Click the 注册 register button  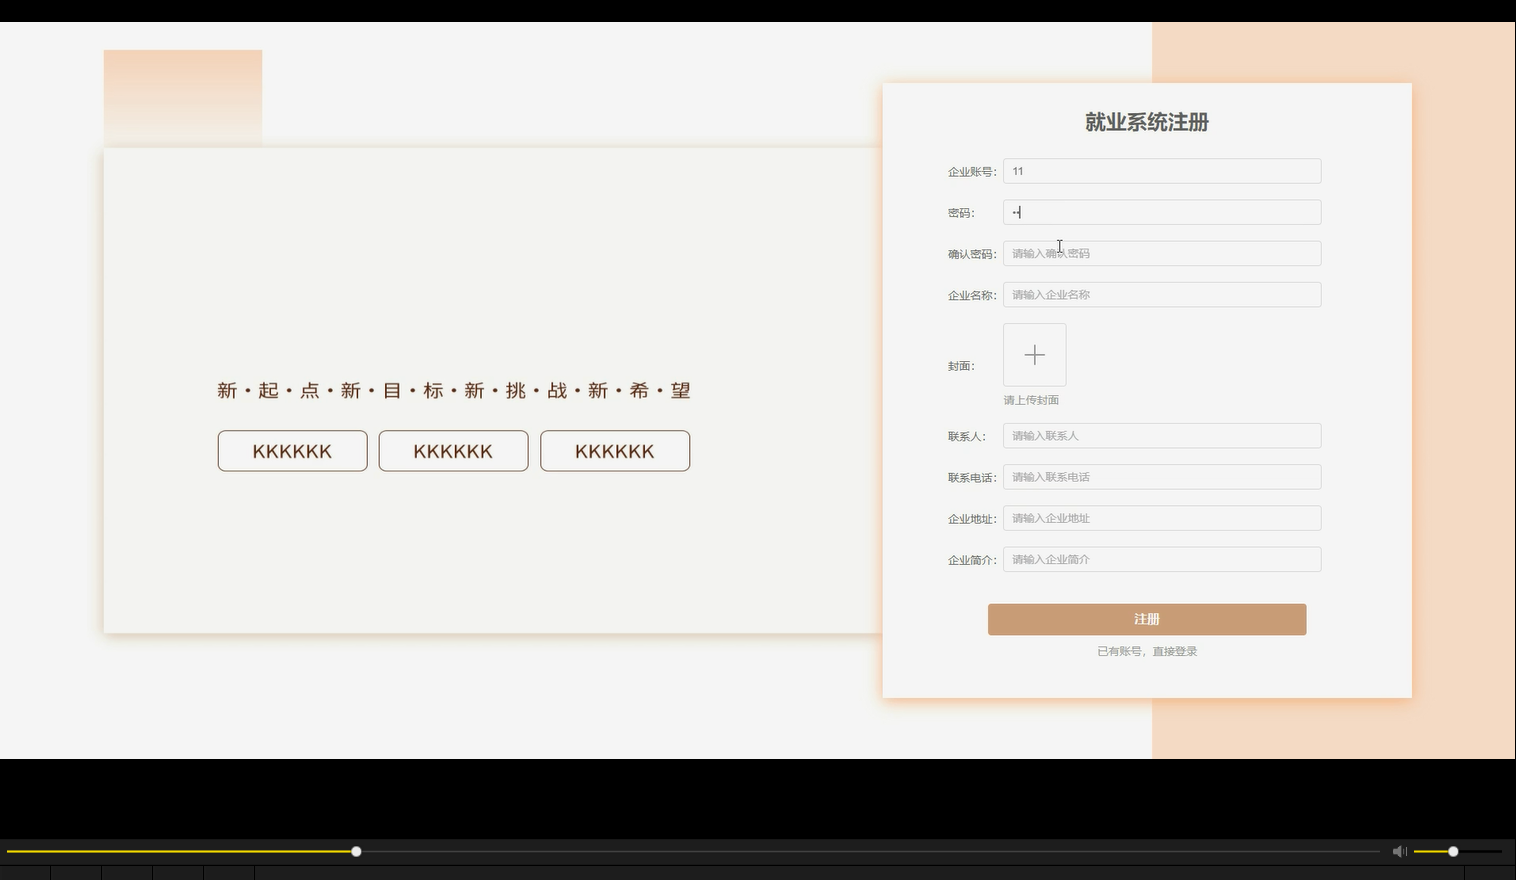coord(1146,619)
